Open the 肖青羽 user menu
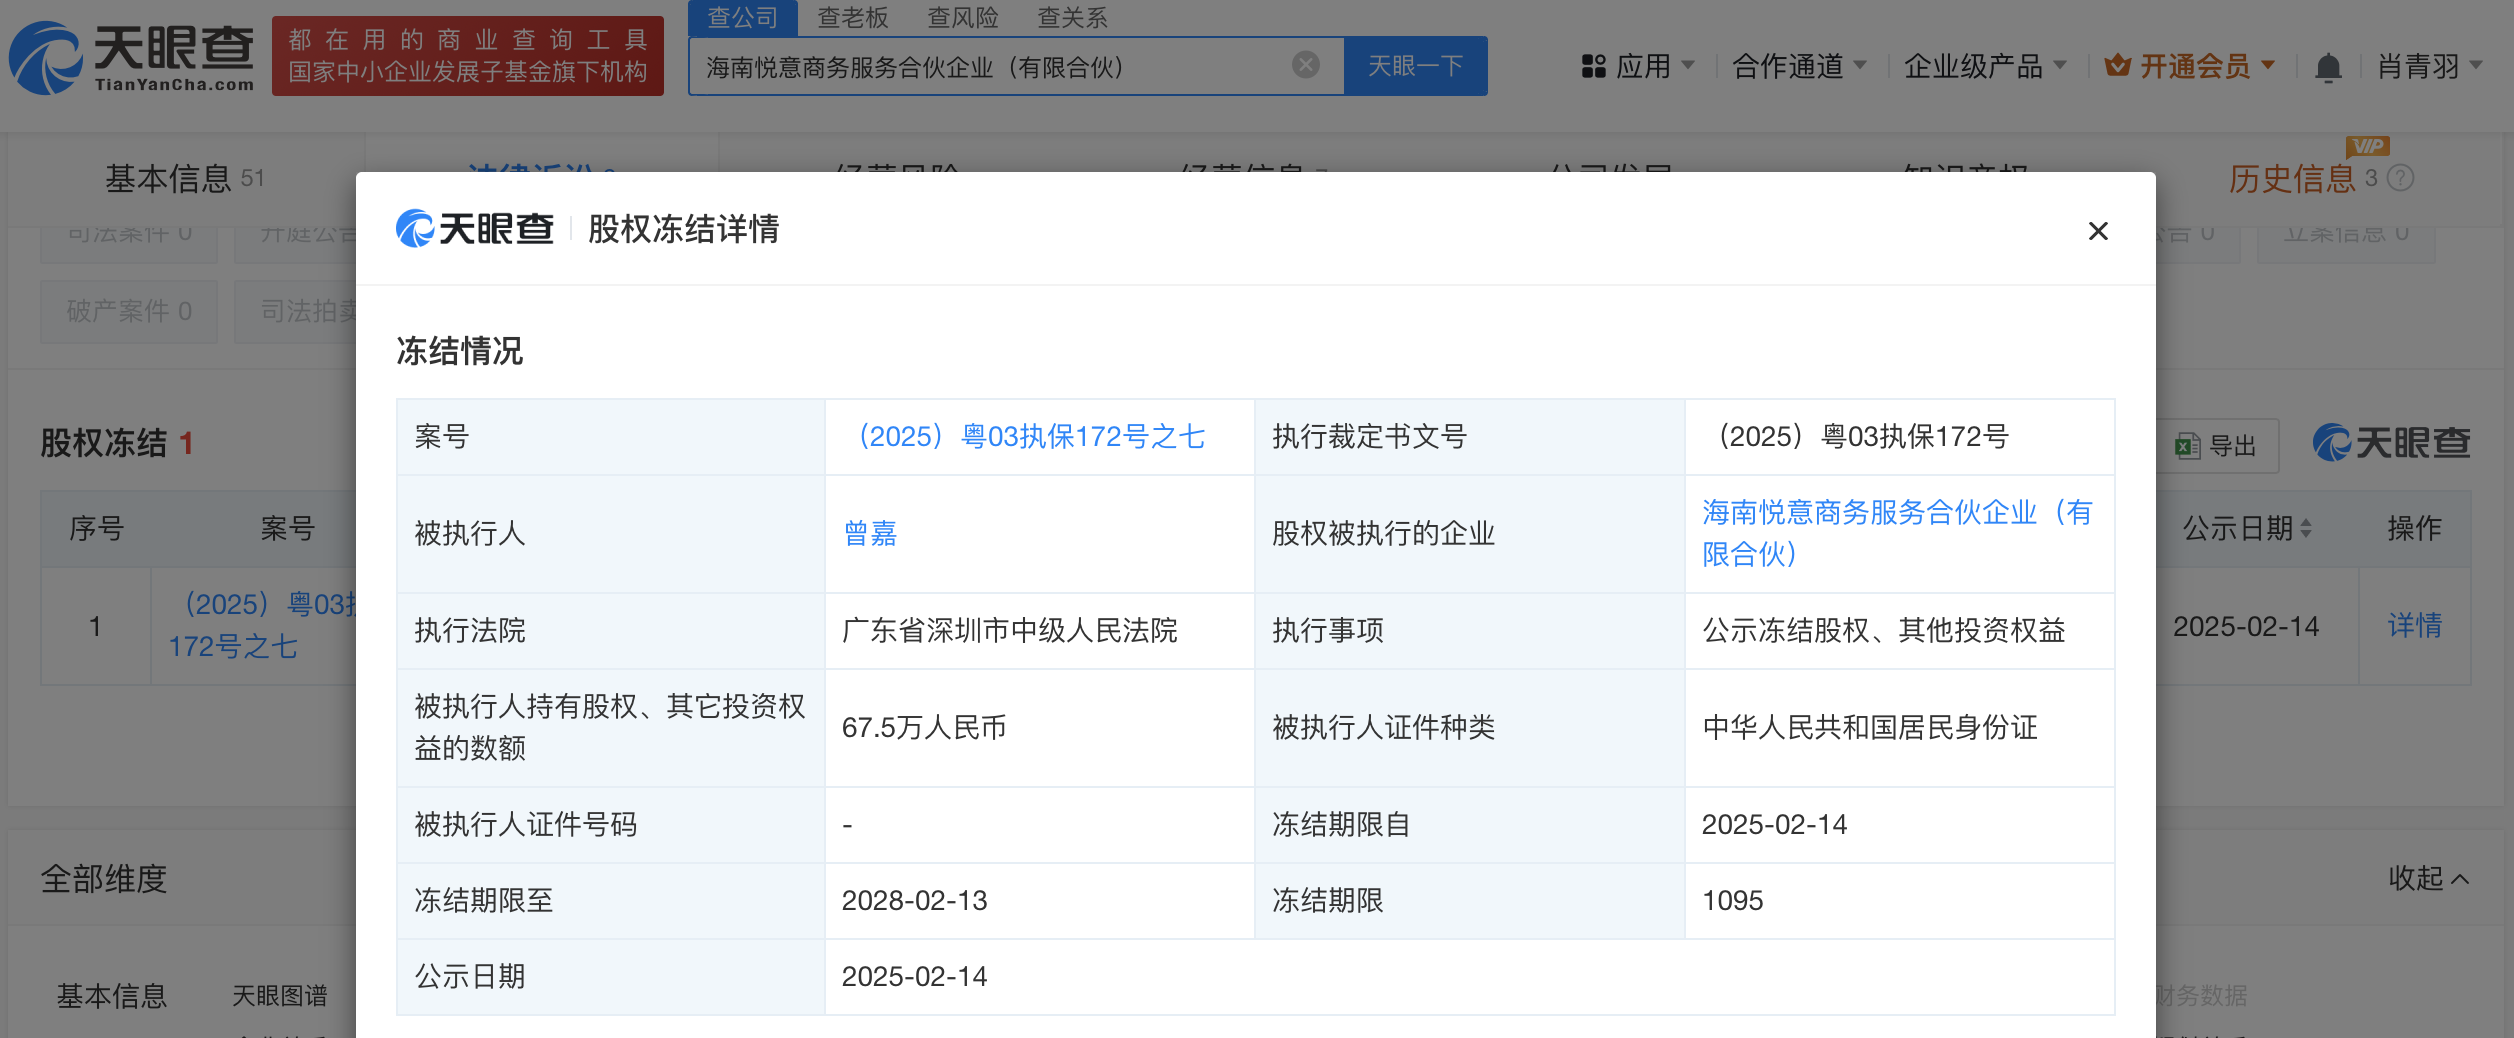2514x1038 pixels. (2428, 67)
